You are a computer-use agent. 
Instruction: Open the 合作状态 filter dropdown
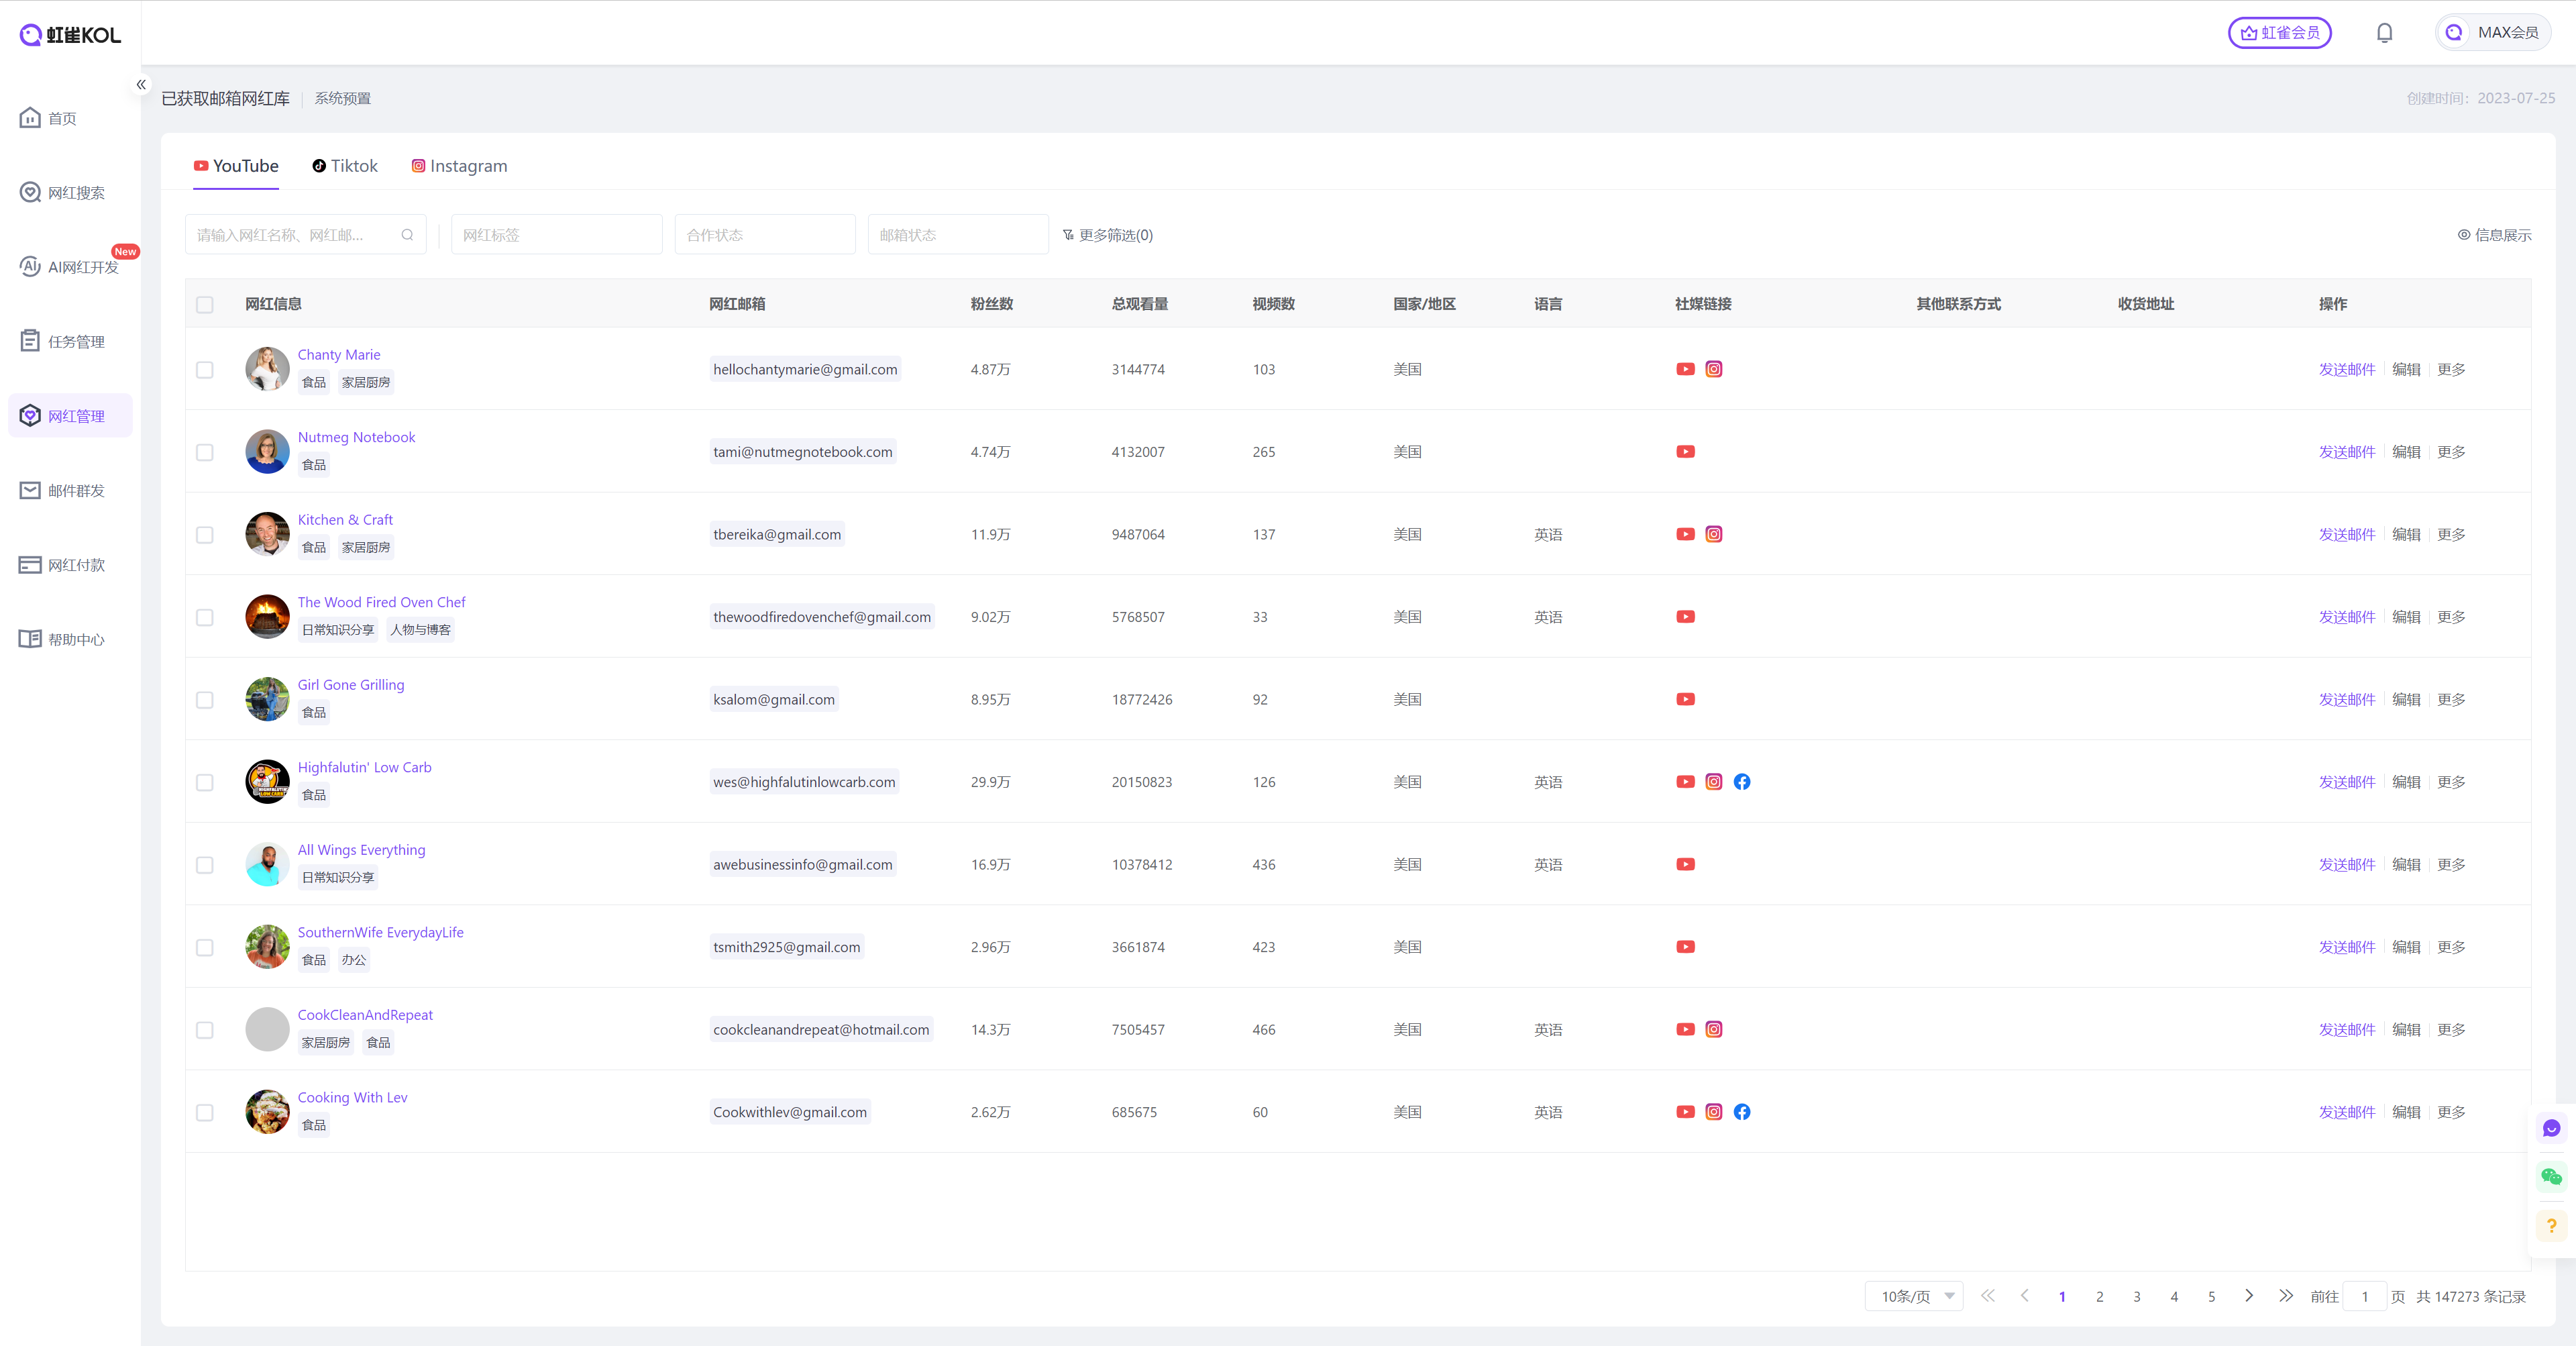point(765,235)
